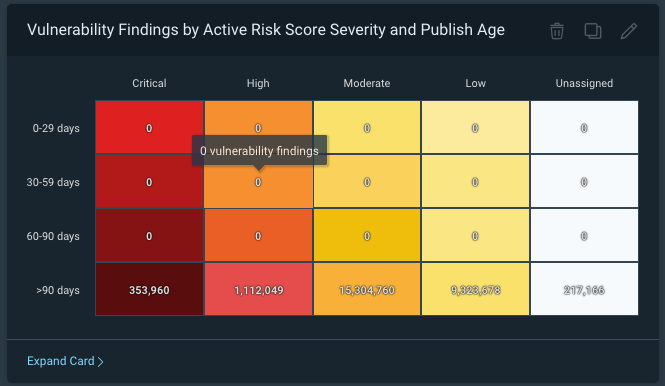Screen dimensions: 665x386
Task: Click the chevron next to Expand Card
Action: tap(101, 362)
